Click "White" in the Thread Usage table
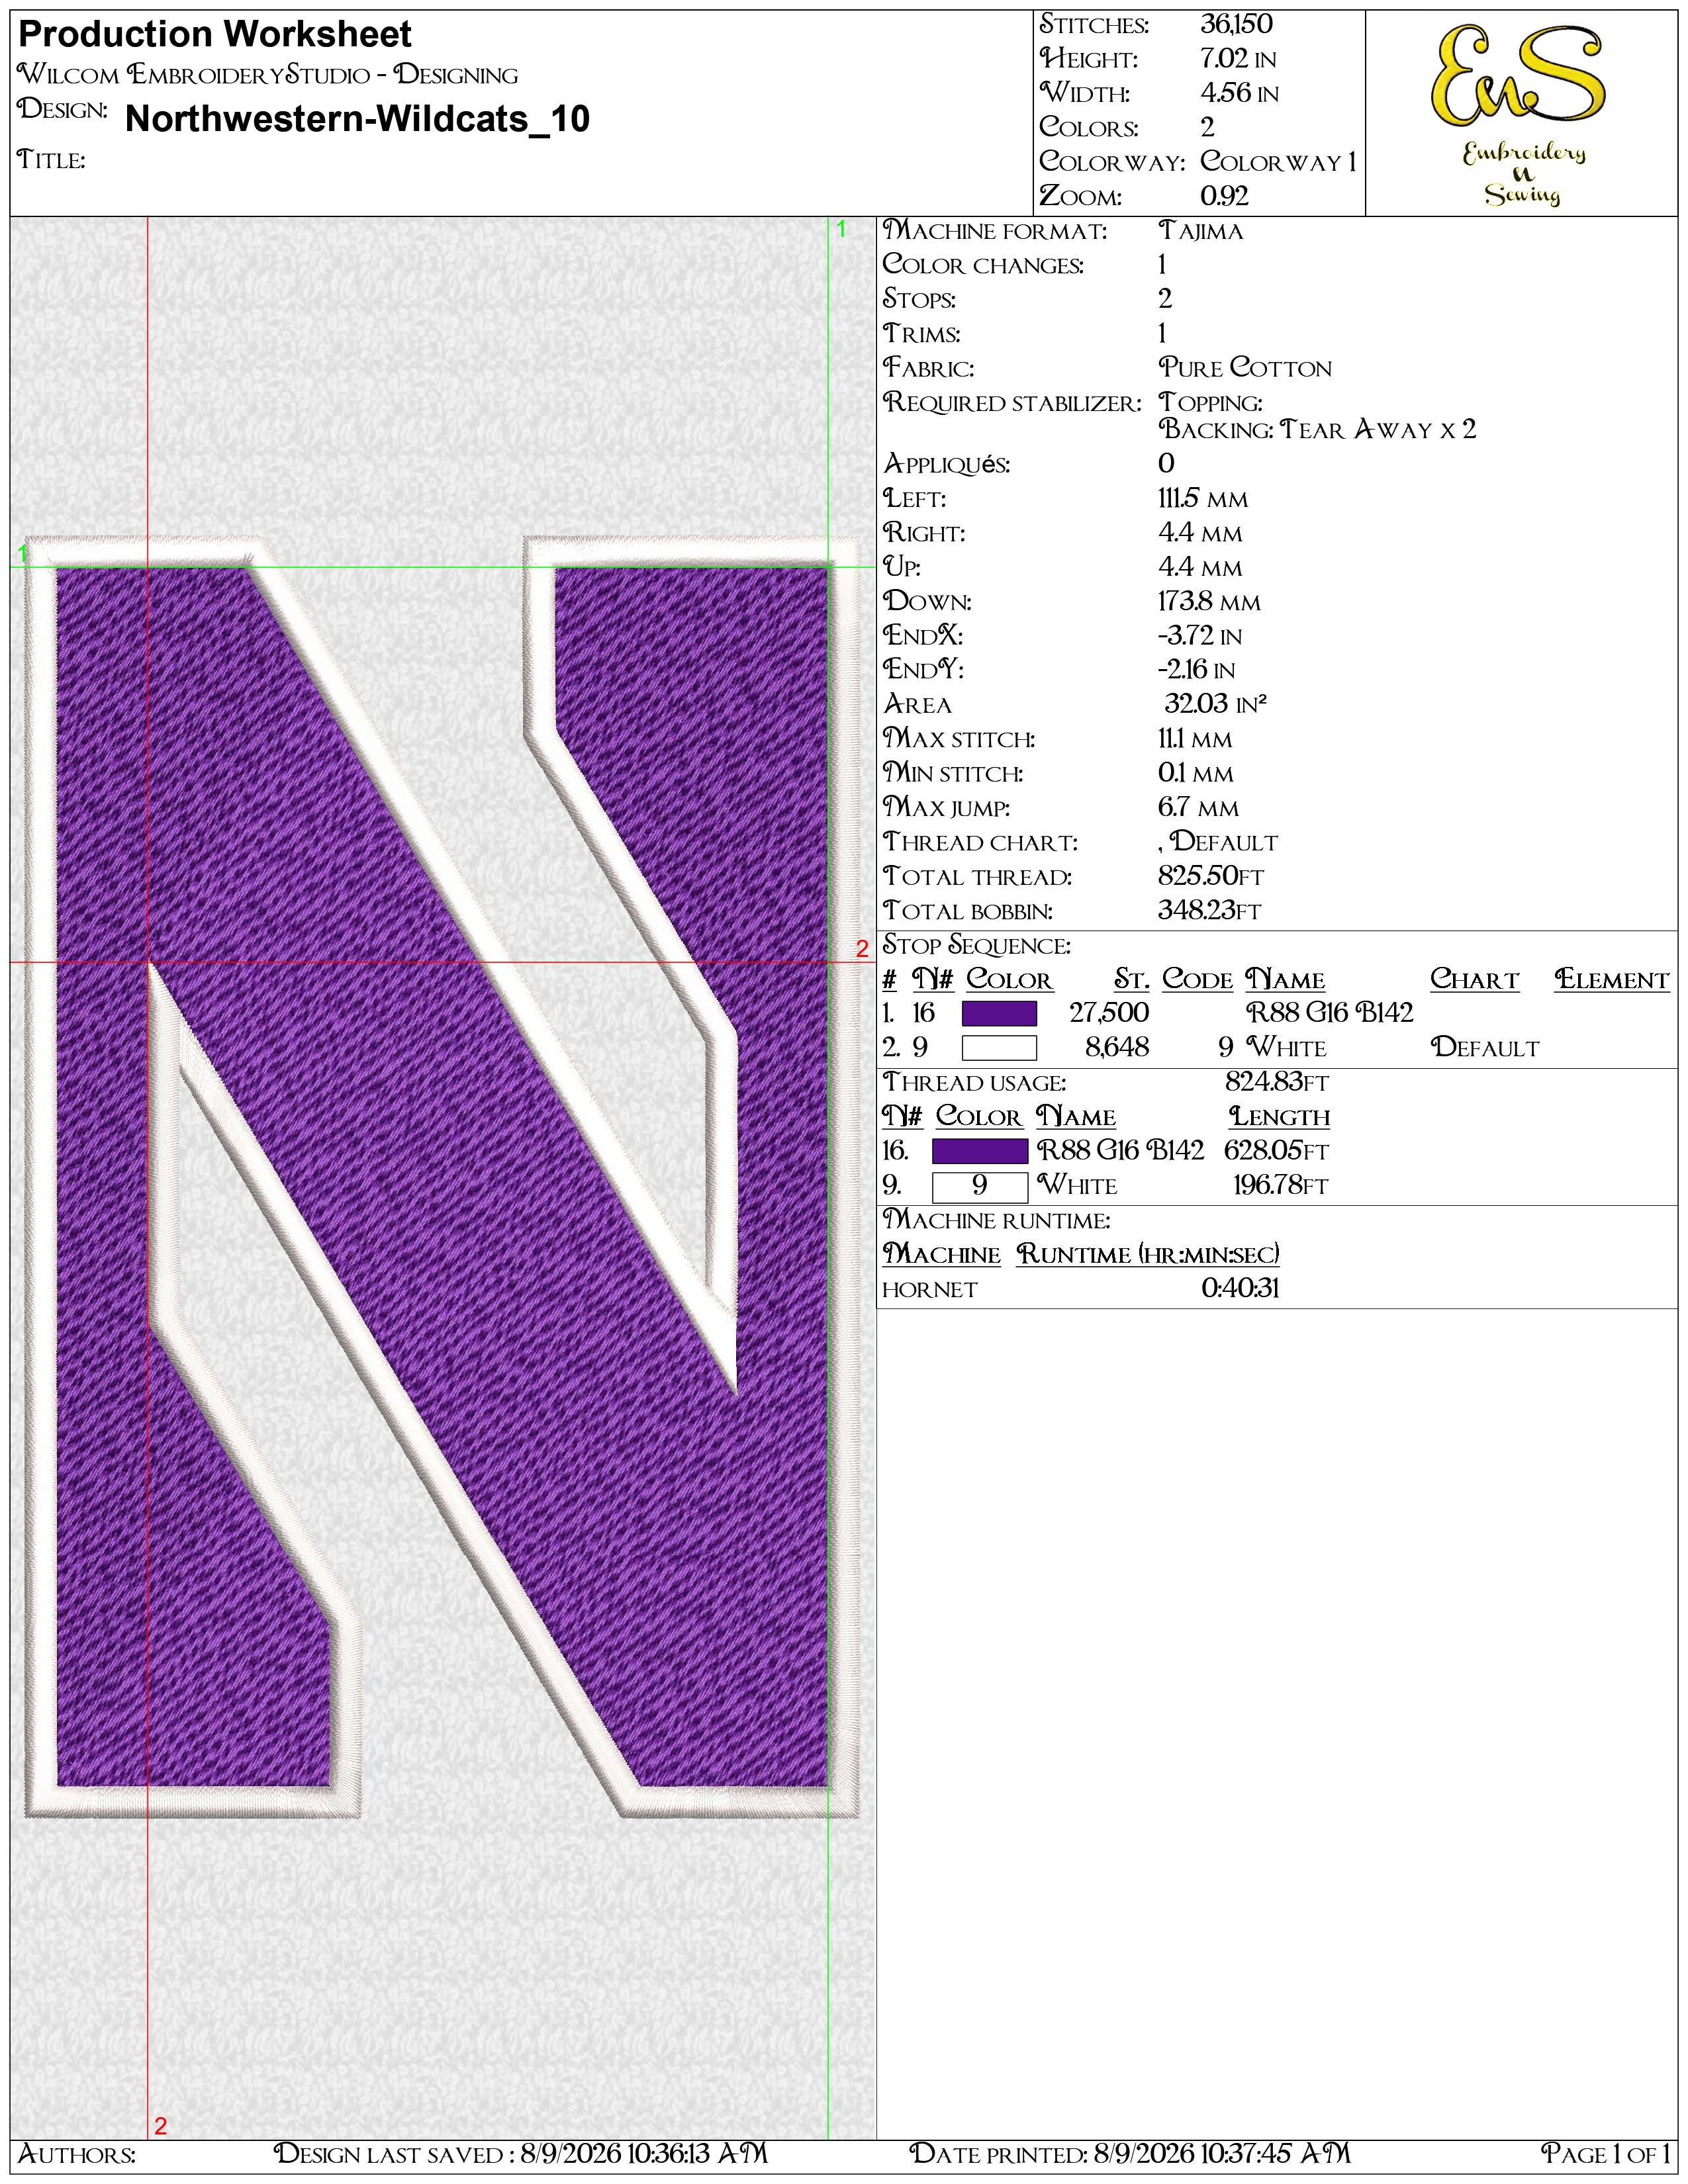 click(1076, 1185)
